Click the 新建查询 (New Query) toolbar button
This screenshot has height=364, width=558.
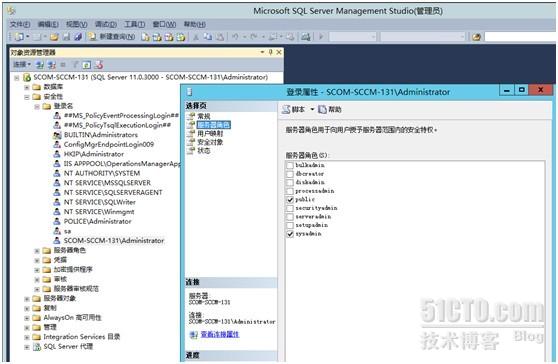pos(112,37)
